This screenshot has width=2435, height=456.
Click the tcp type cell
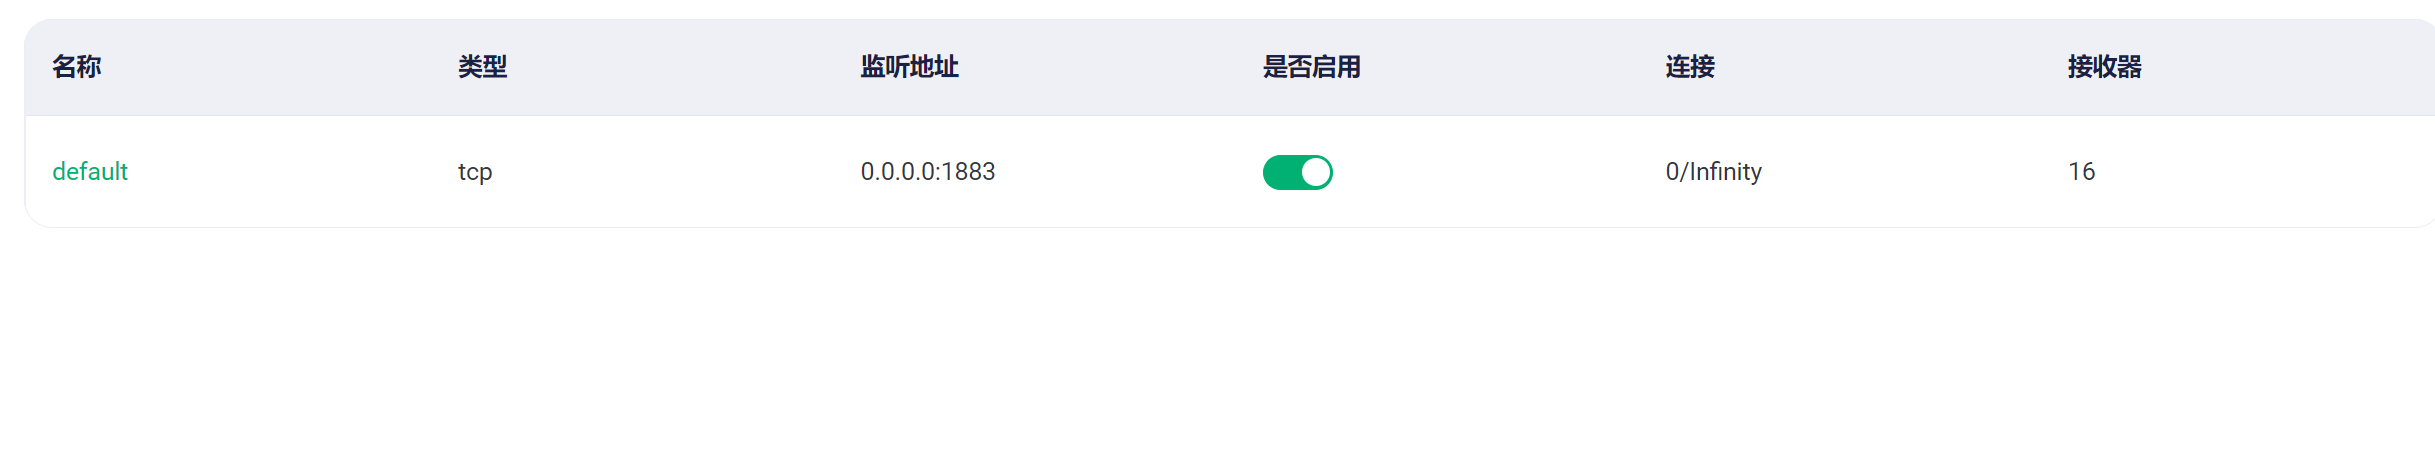[475, 172]
